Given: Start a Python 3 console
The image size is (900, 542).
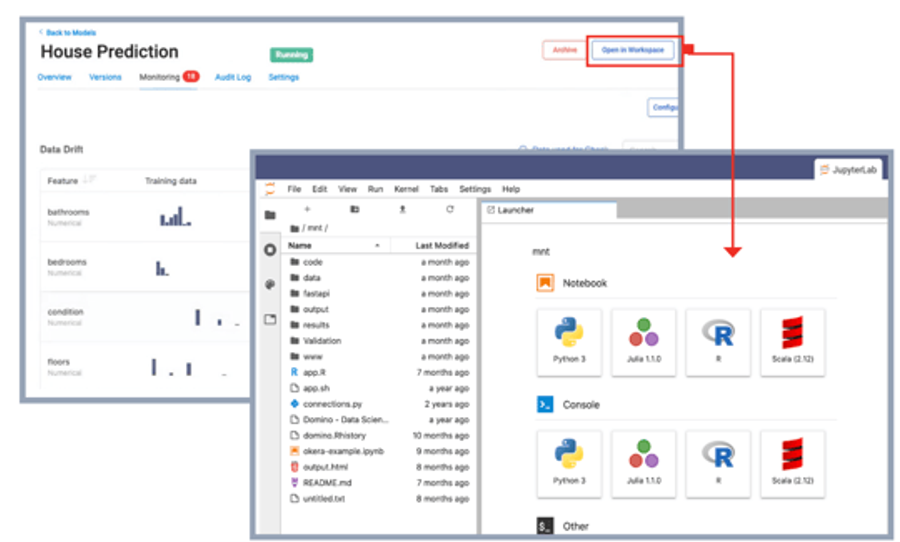Looking at the screenshot, I should pyautogui.click(x=569, y=464).
